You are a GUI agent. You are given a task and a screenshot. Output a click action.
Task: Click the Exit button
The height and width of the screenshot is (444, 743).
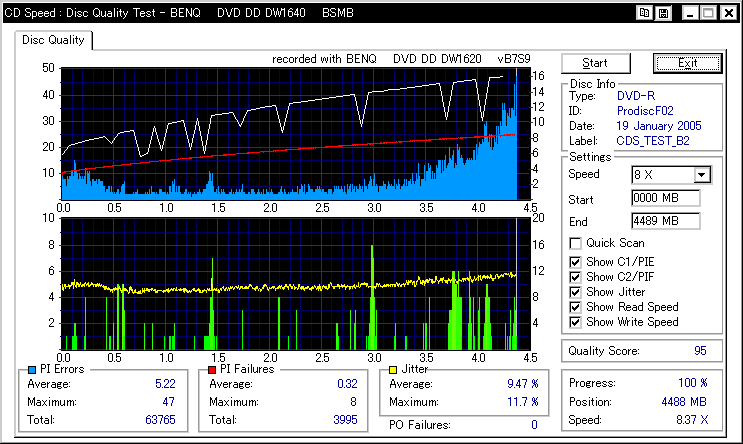(x=688, y=63)
